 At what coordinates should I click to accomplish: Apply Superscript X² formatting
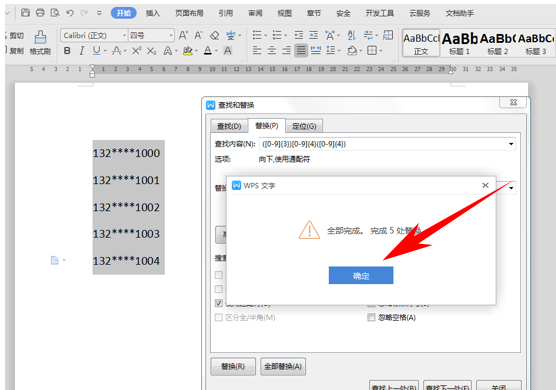coord(137,51)
